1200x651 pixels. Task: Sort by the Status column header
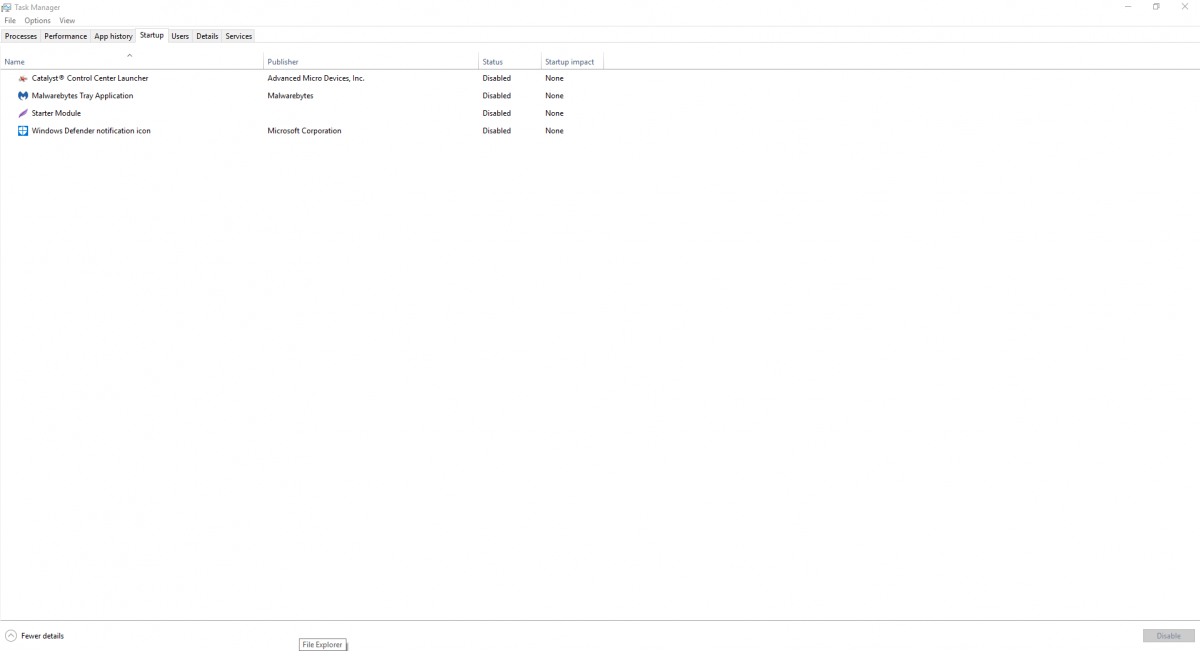(x=510, y=60)
